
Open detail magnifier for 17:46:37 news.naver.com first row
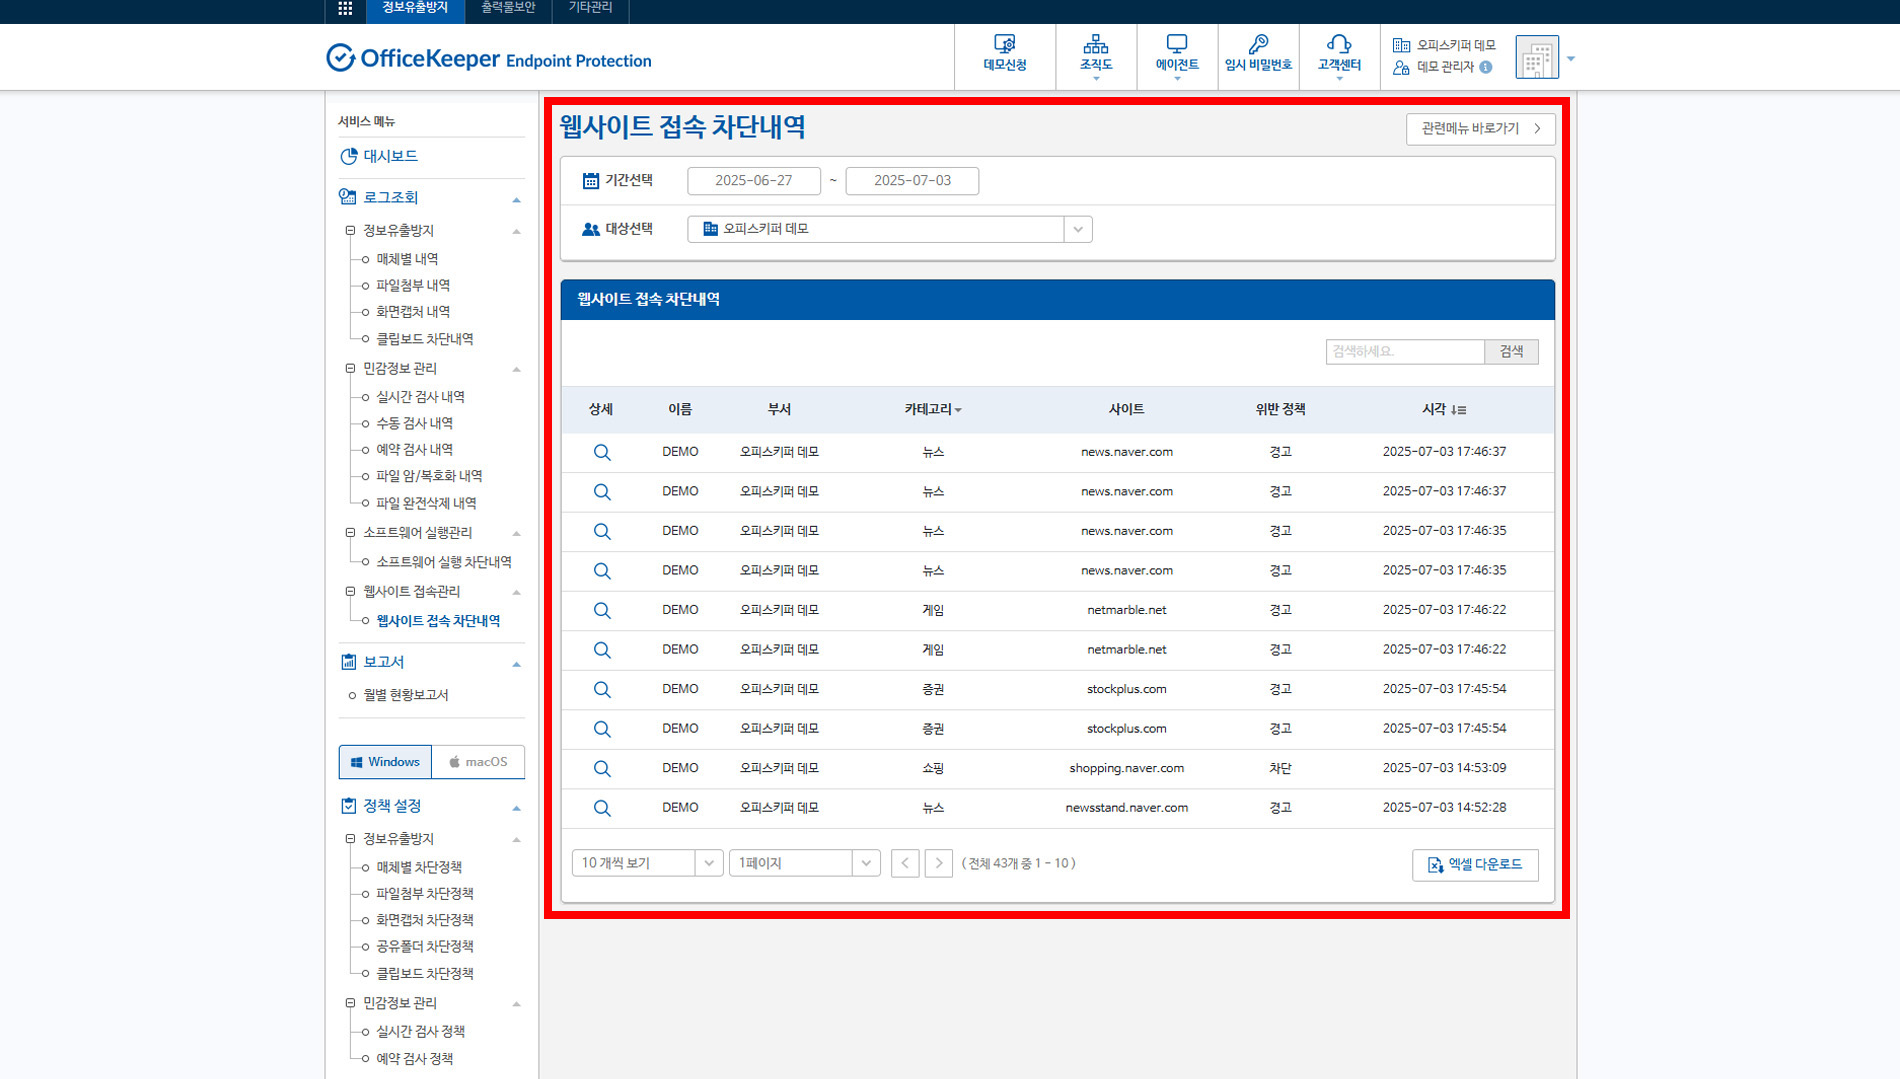click(602, 452)
